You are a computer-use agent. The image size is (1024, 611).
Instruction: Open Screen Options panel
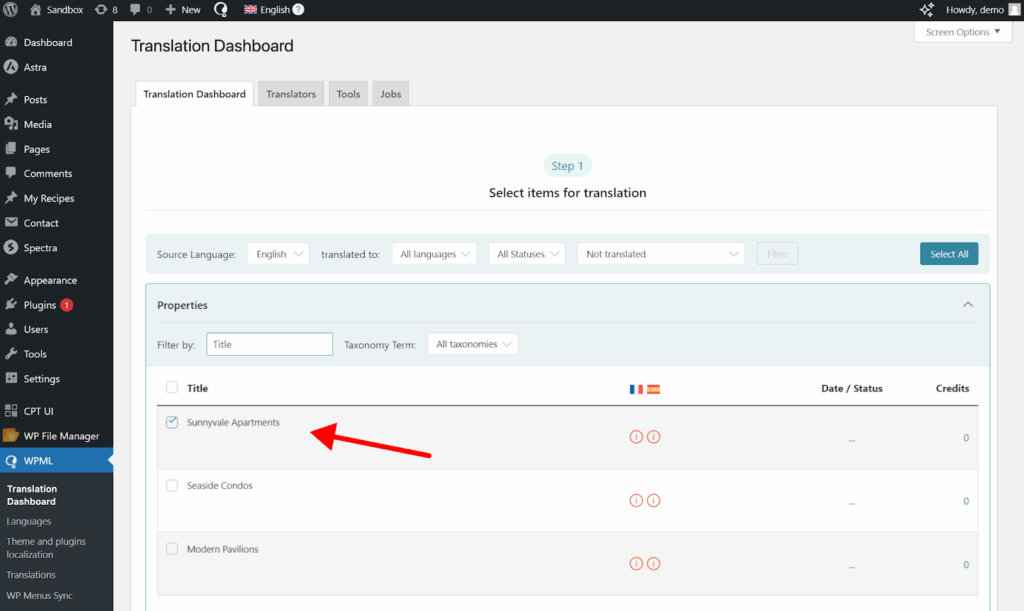click(962, 32)
